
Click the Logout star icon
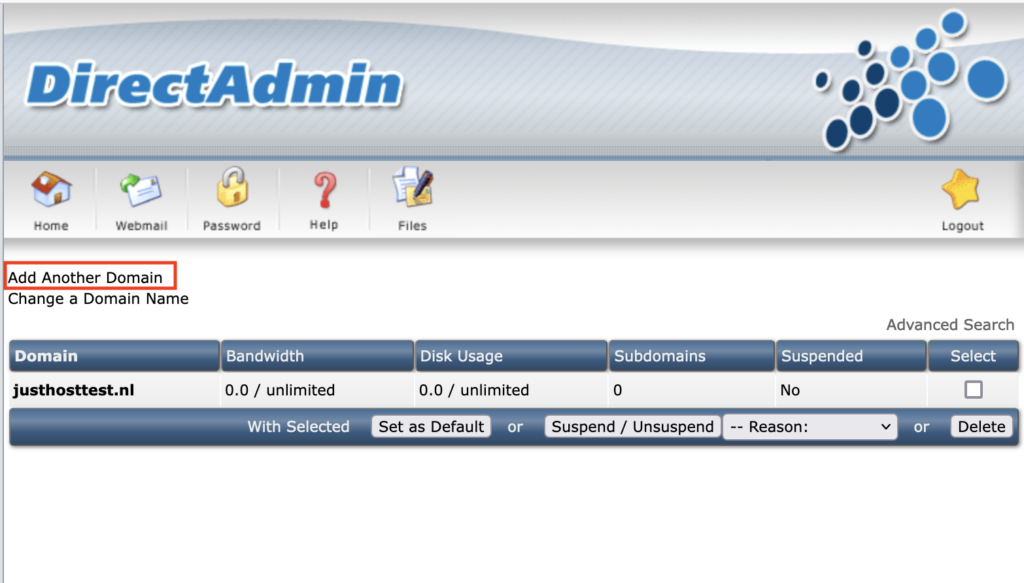961,189
